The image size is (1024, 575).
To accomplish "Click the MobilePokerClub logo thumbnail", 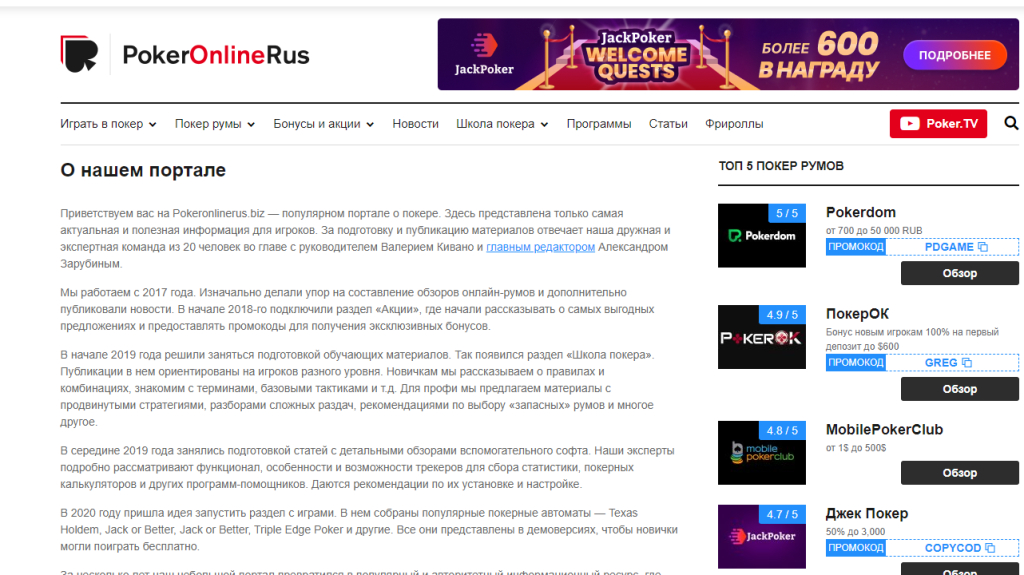I will (761, 452).
